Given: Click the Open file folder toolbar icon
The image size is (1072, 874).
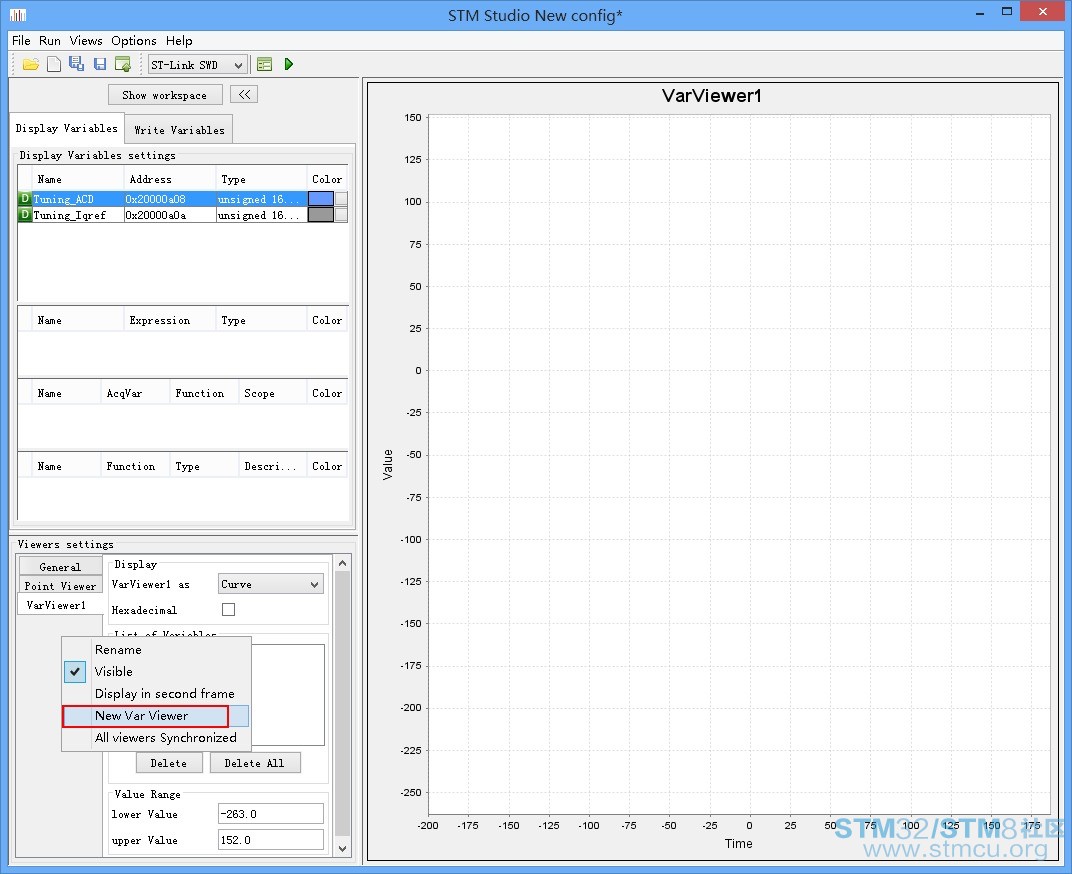Looking at the screenshot, I should tap(31, 64).
